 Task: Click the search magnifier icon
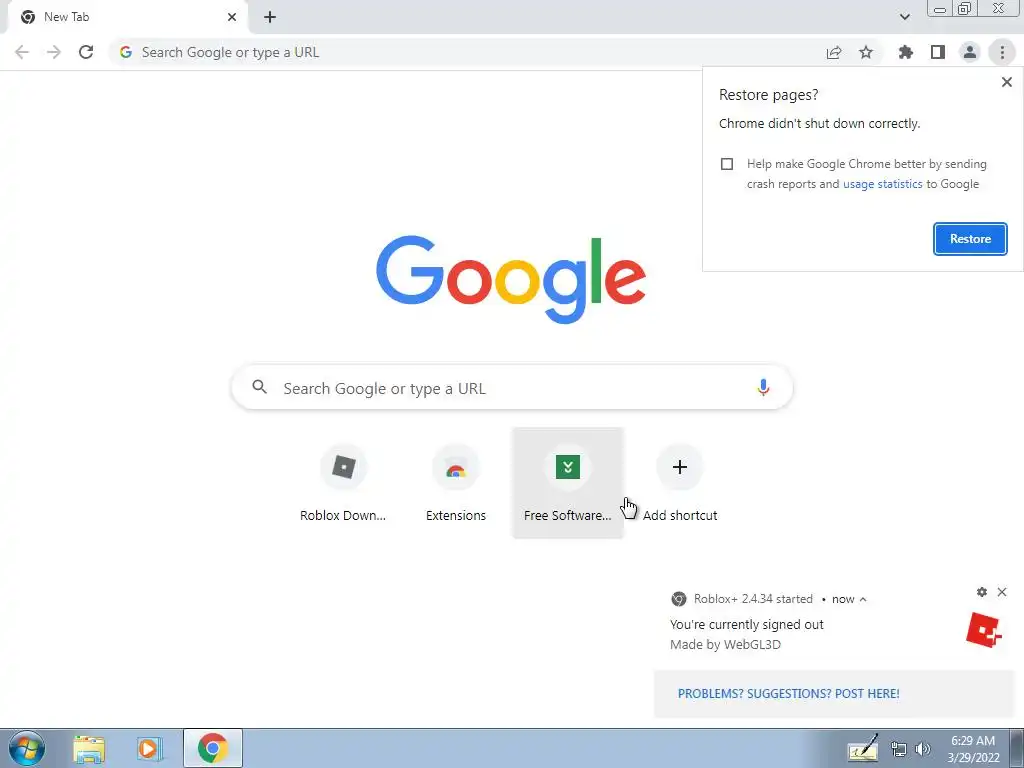(x=259, y=387)
